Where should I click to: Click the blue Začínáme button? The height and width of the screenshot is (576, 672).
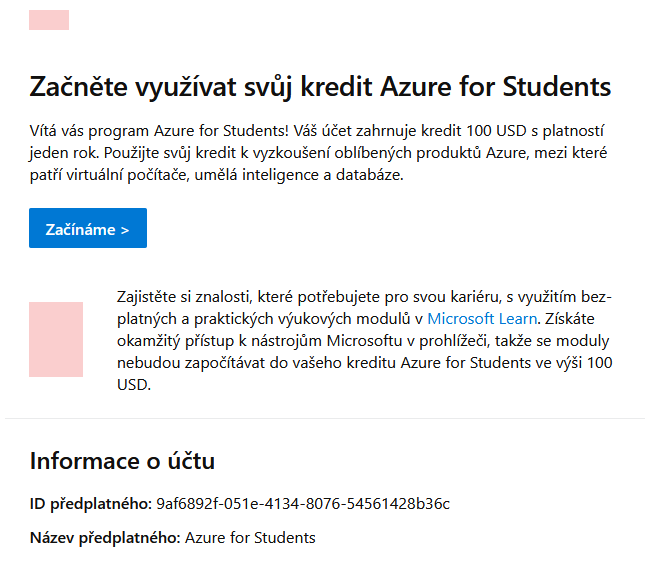88,228
